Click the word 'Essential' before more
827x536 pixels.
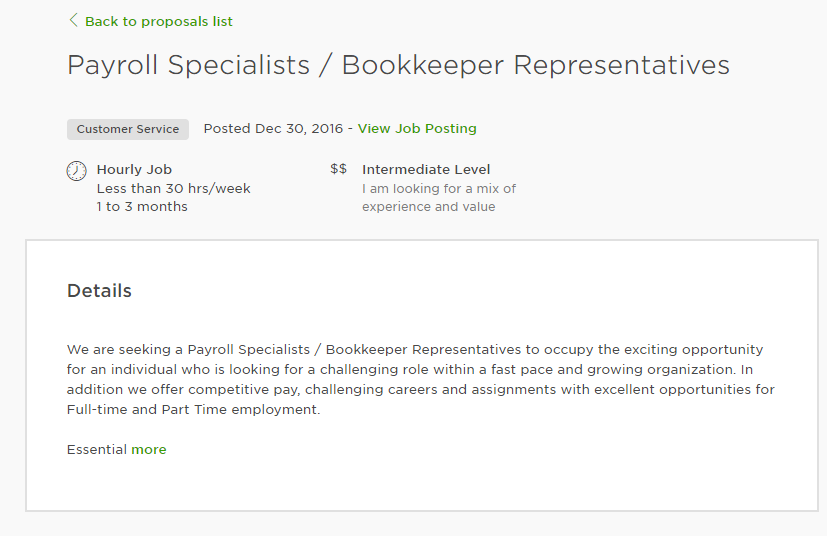click(x=97, y=449)
